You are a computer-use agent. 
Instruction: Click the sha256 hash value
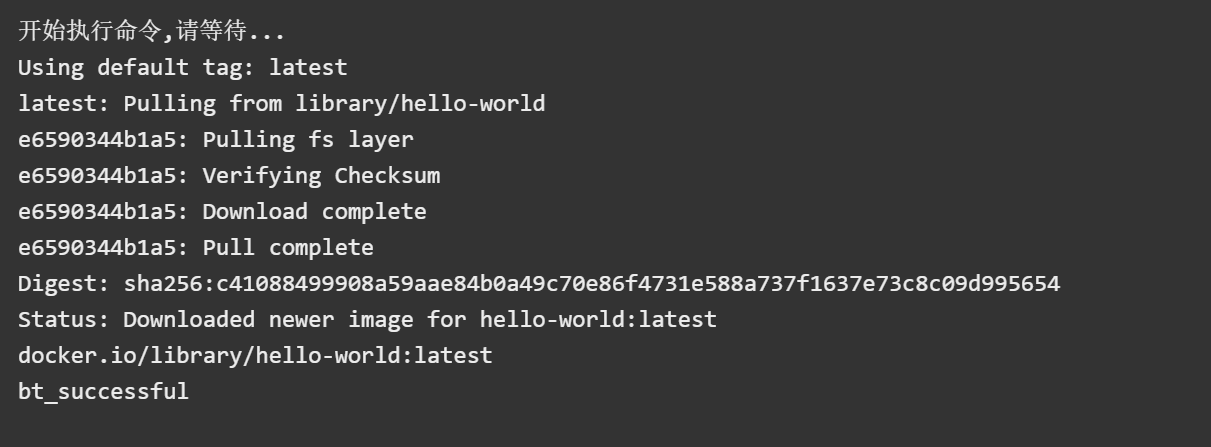pos(592,284)
